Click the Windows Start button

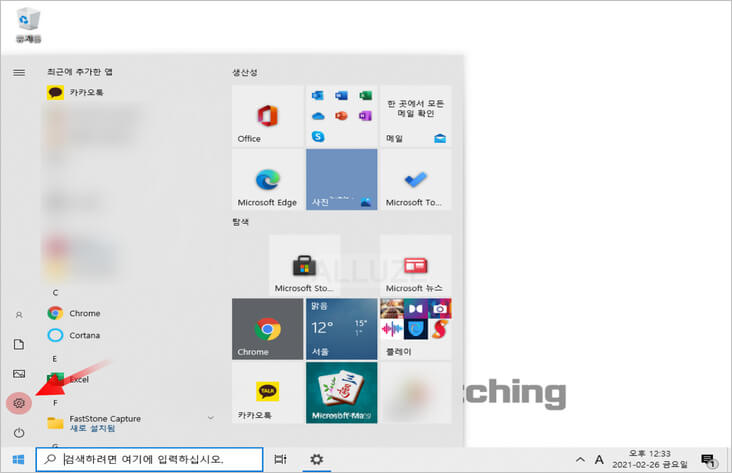18,459
